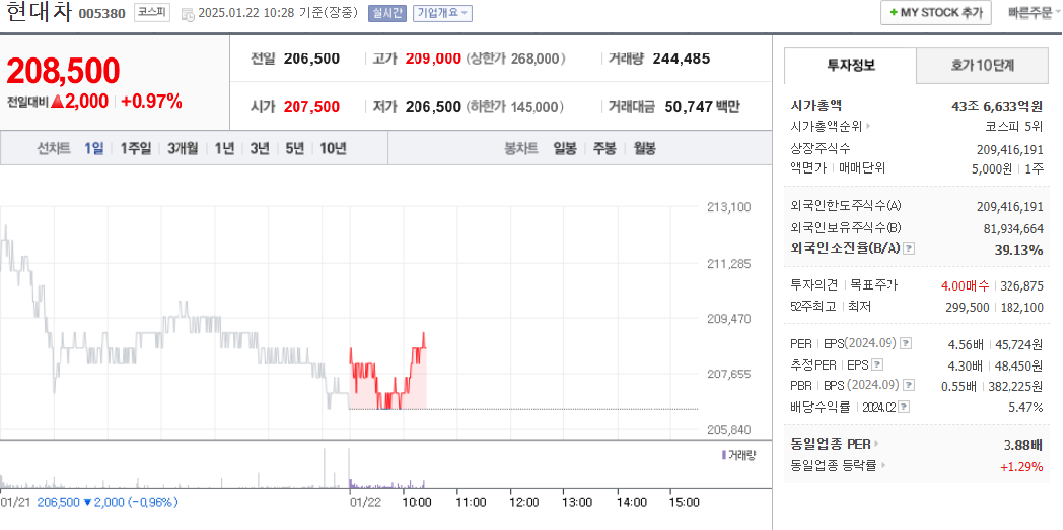Click the calendar icon beside date
The image size is (1063, 530).
coord(188,14)
